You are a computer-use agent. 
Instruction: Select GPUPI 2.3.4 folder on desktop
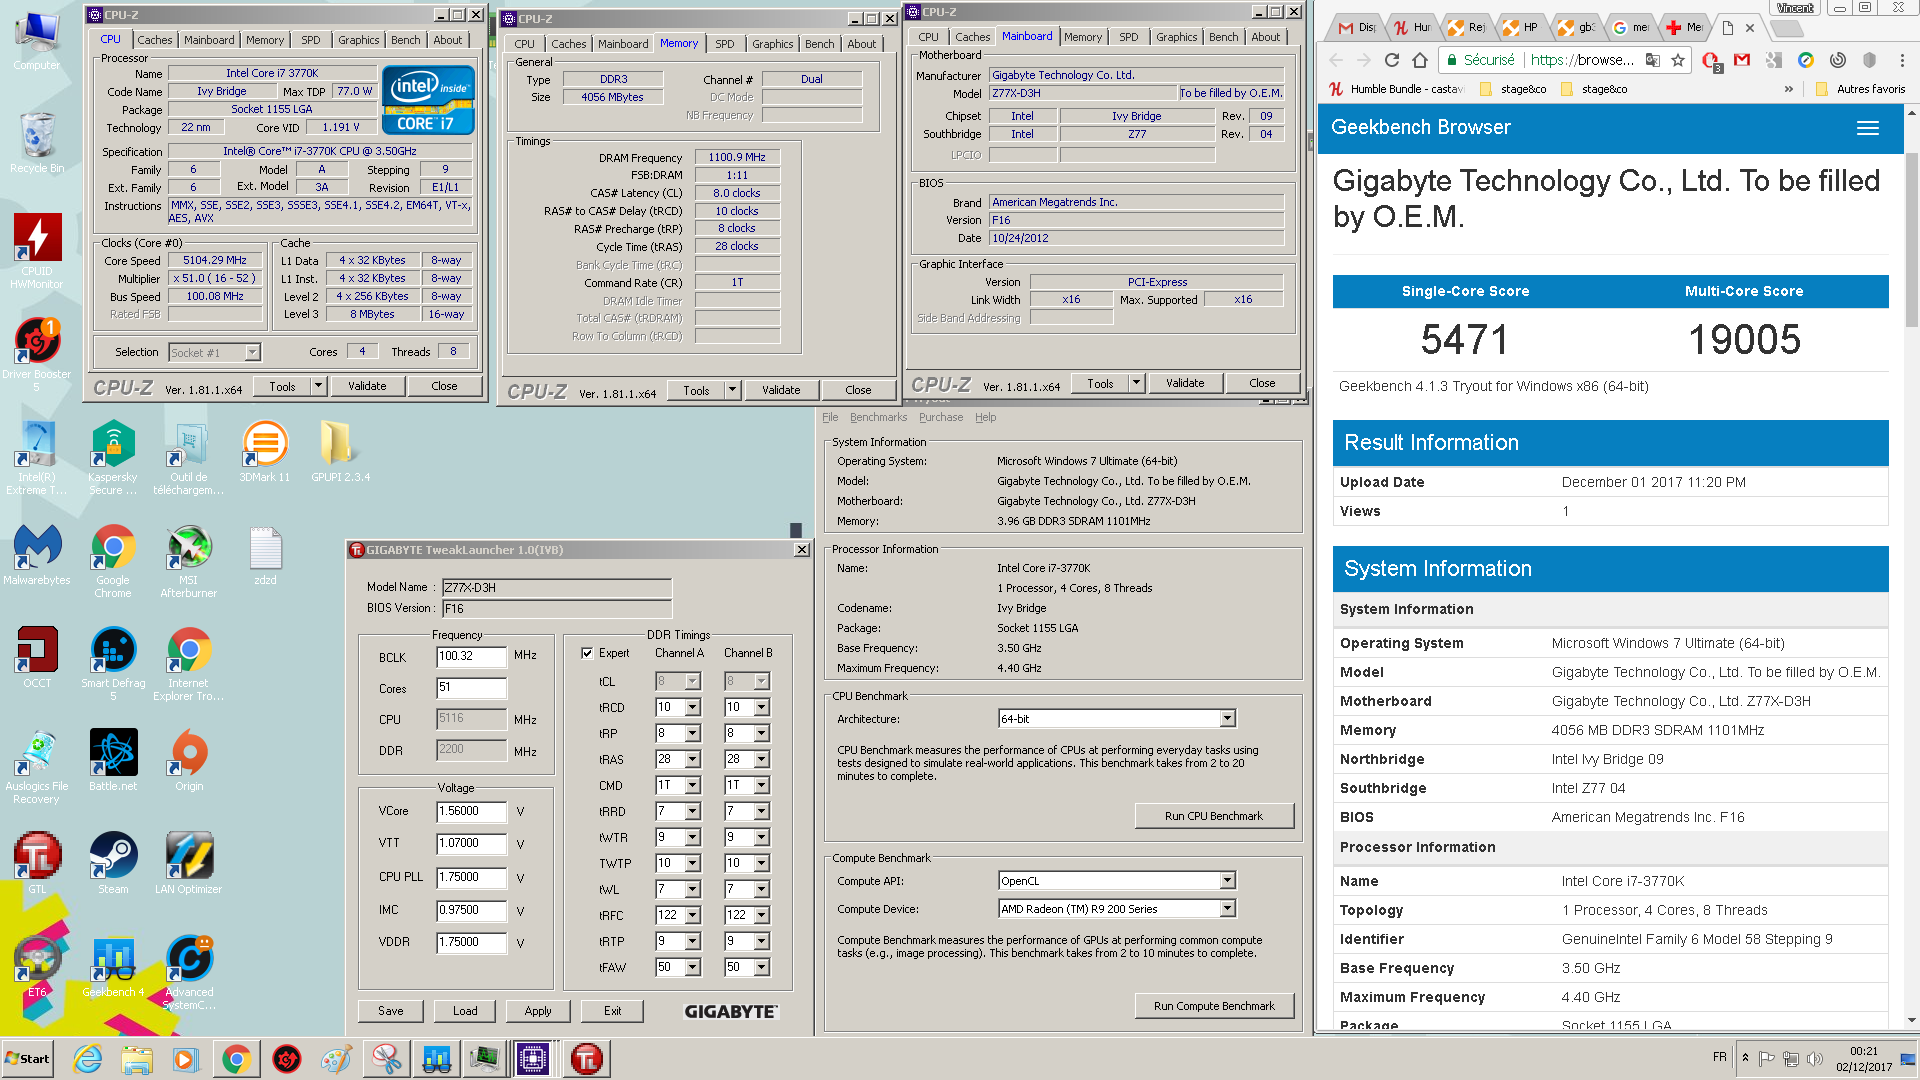point(340,451)
